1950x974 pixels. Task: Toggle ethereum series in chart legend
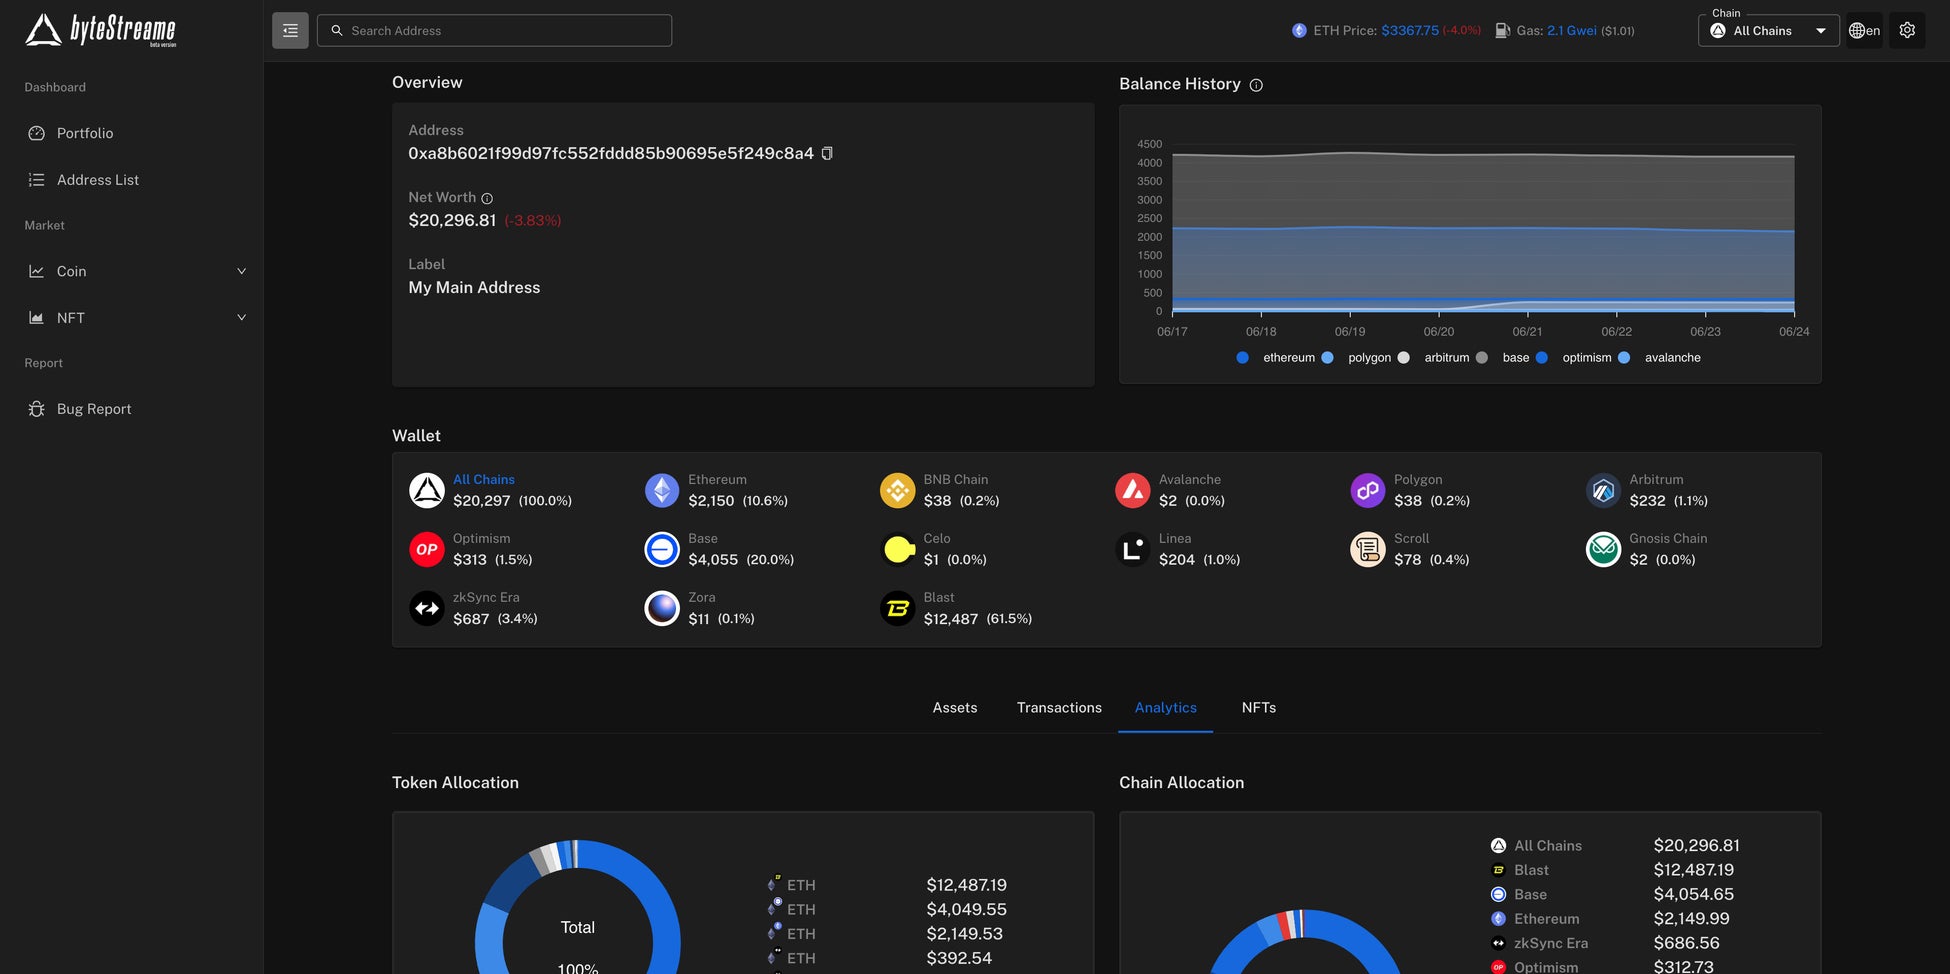point(1276,357)
